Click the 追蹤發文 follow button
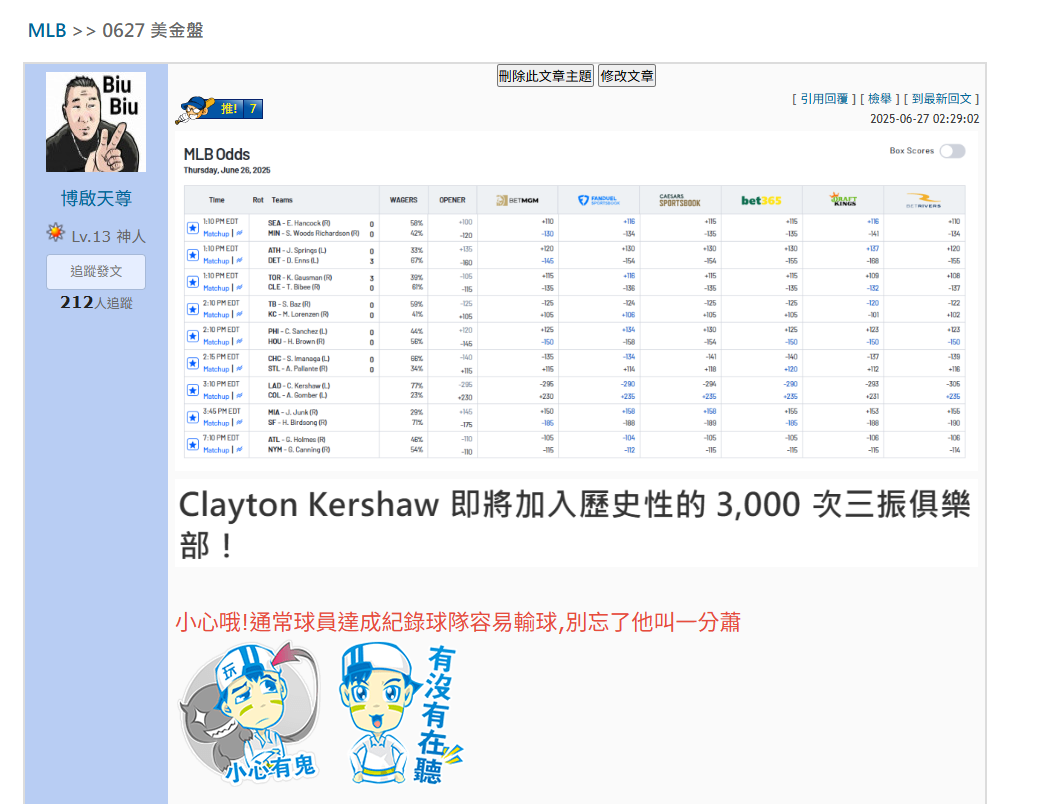 [x=96, y=272]
